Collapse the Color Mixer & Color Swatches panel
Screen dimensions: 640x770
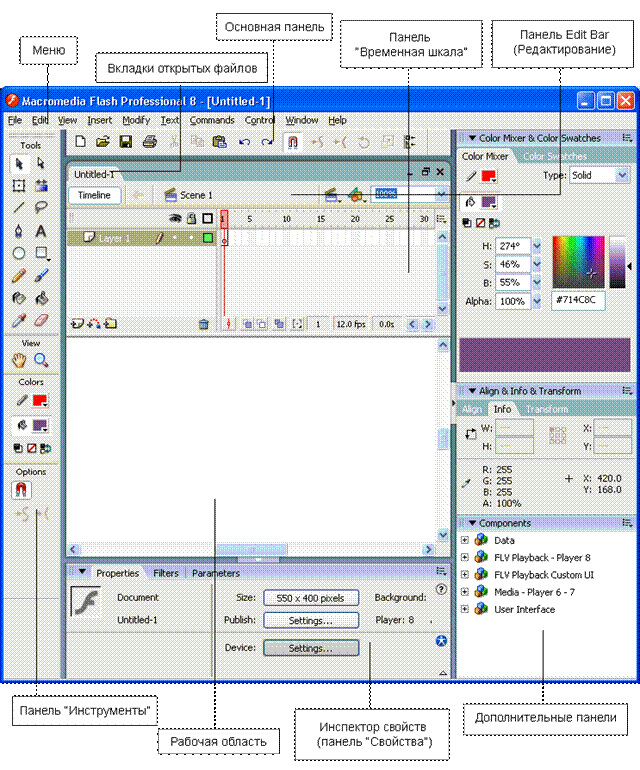pos(473,138)
